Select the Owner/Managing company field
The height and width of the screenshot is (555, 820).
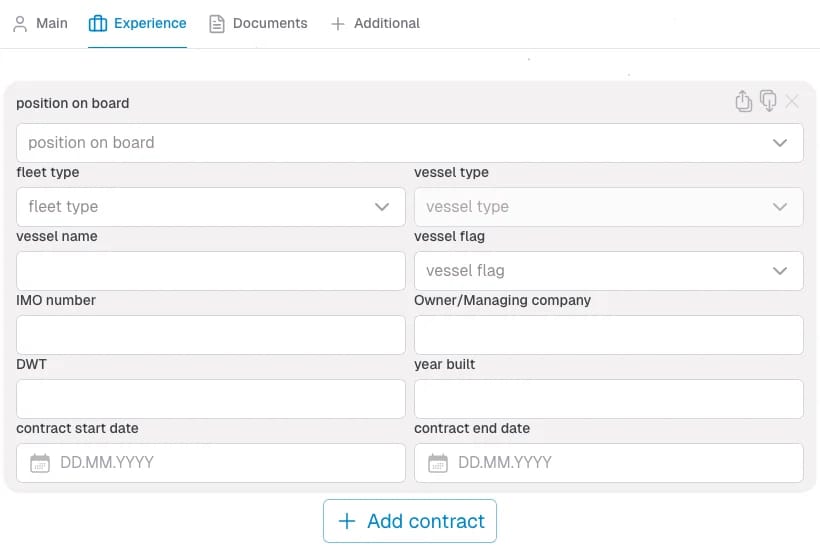coord(608,335)
